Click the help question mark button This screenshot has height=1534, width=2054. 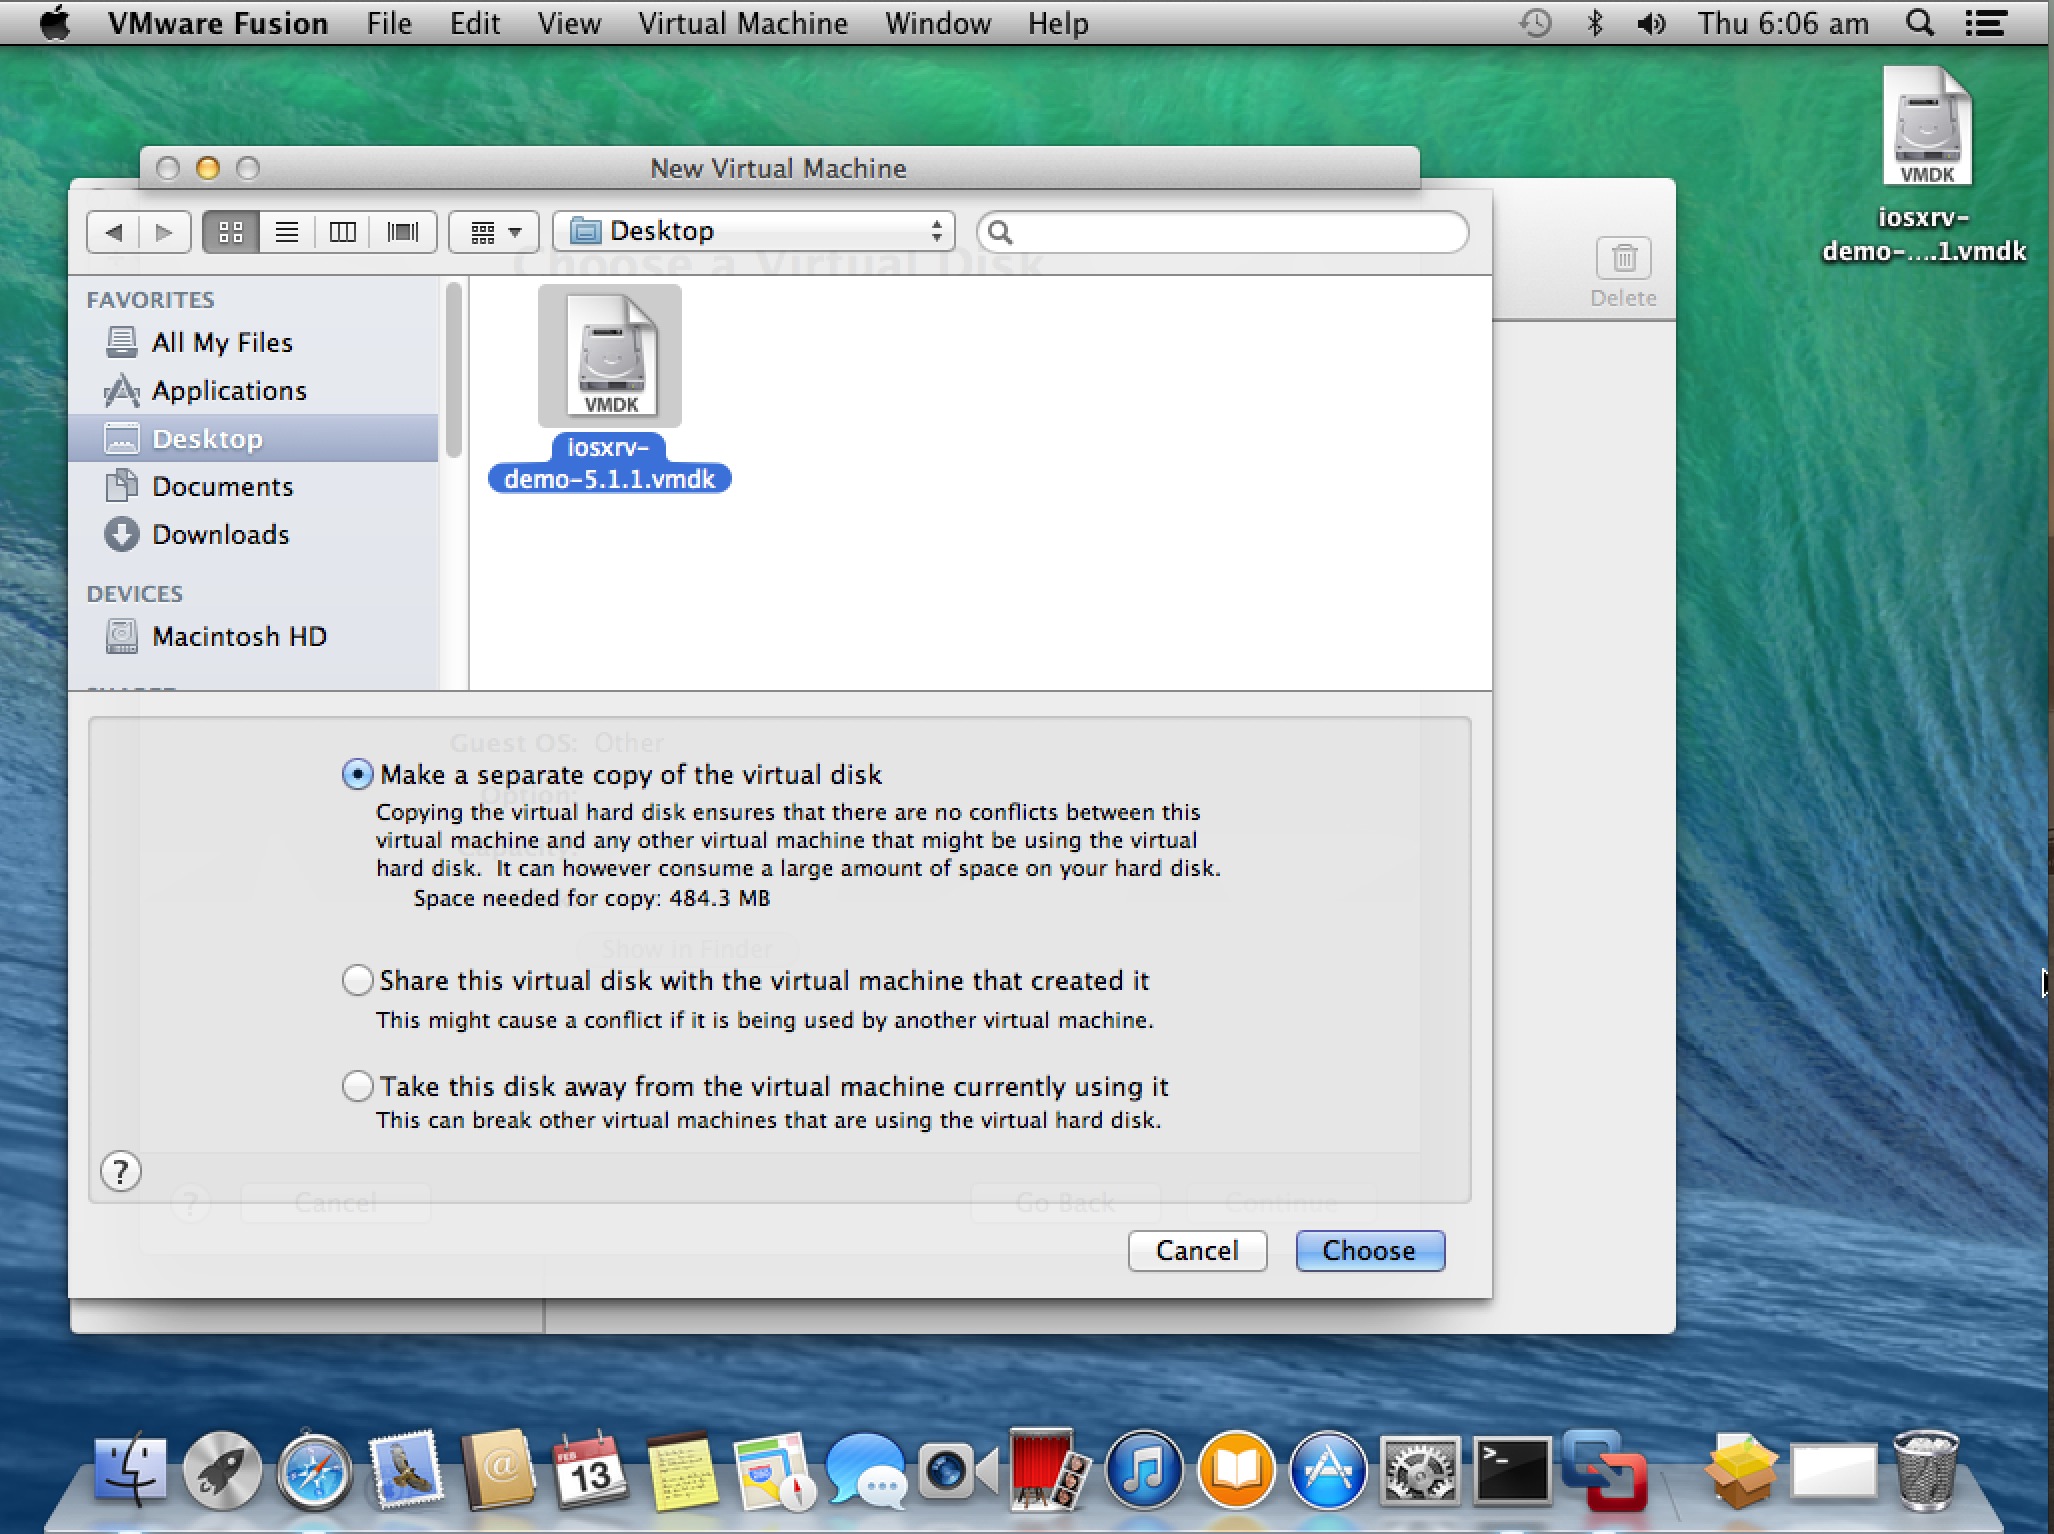[x=121, y=1171]
